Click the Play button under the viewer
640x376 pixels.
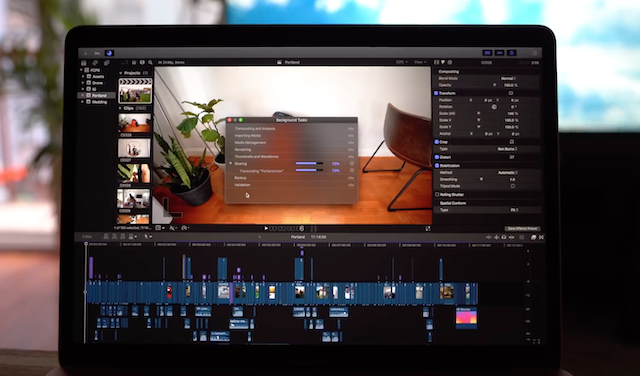click(x=266, y=229)
